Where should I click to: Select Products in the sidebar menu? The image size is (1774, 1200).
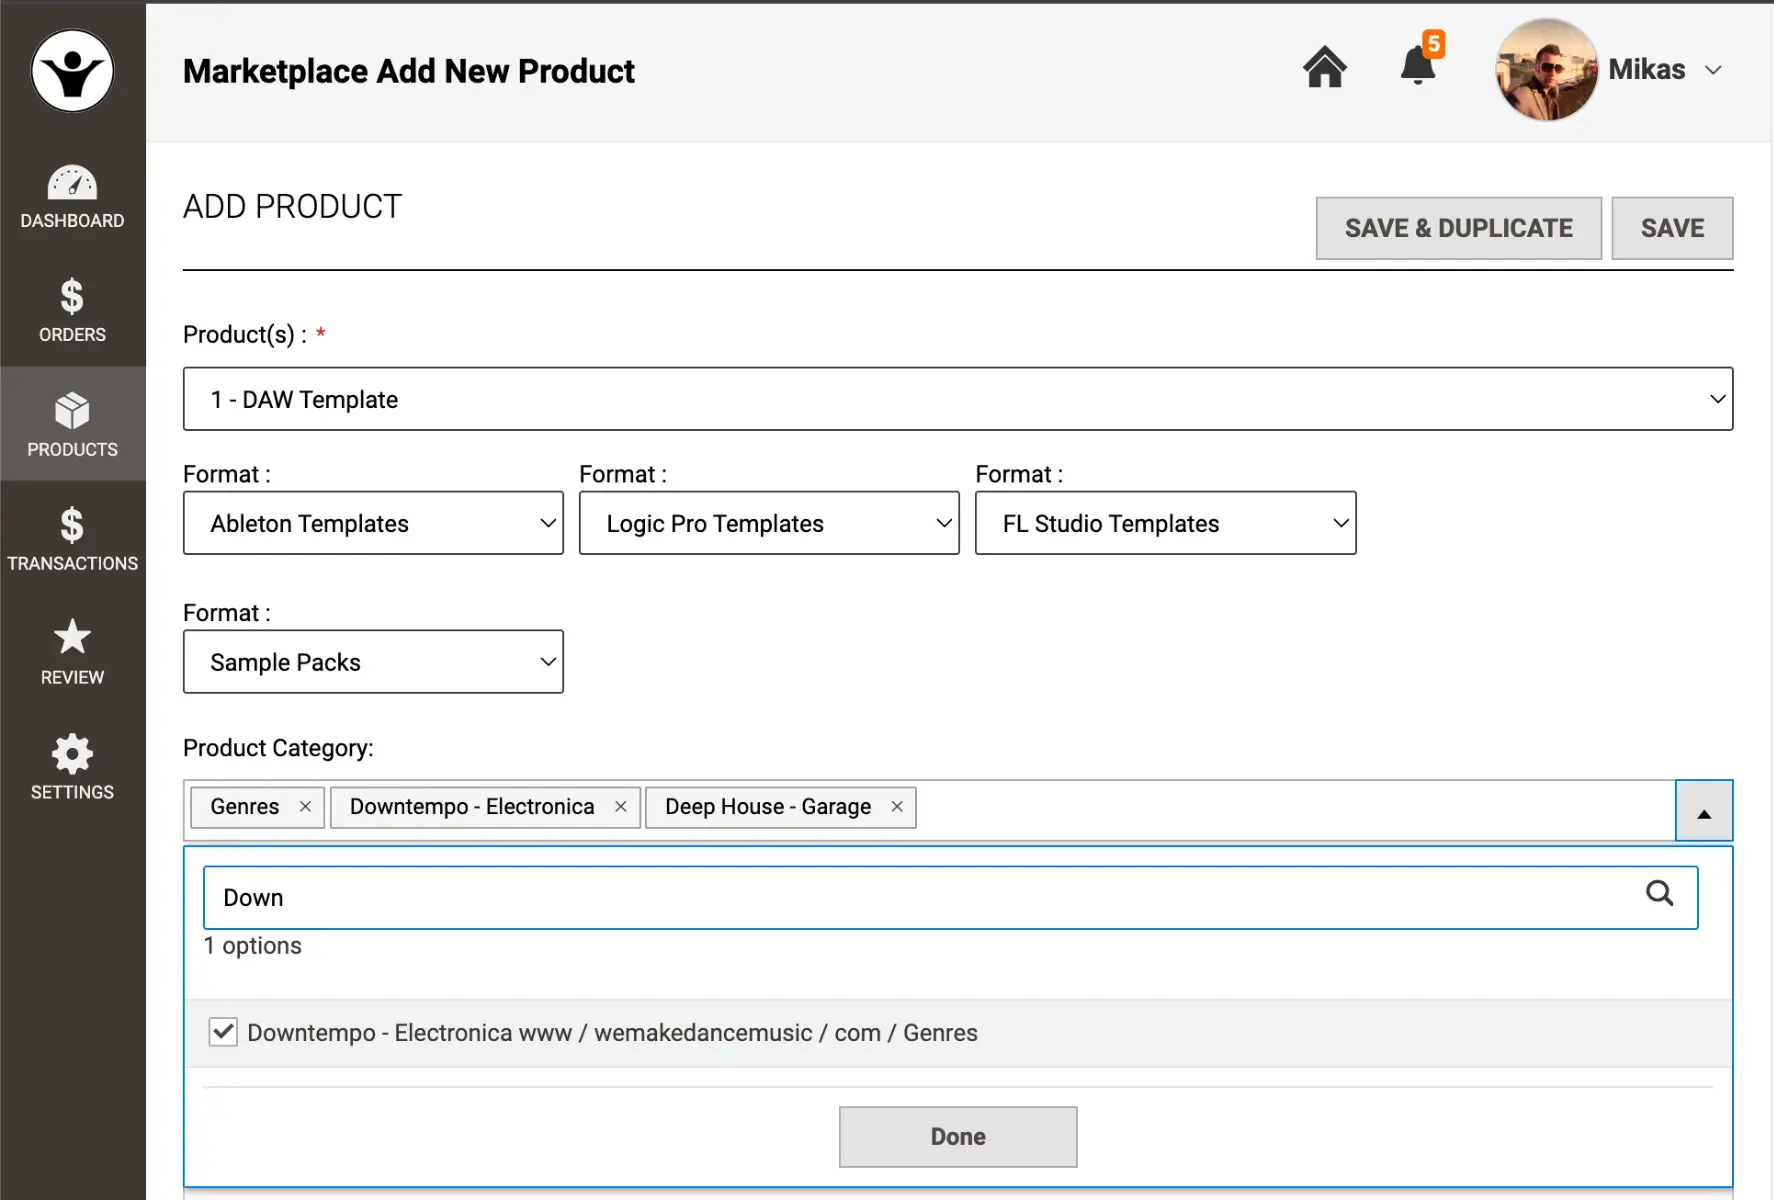pyautogui.click(x=72, y=425)
